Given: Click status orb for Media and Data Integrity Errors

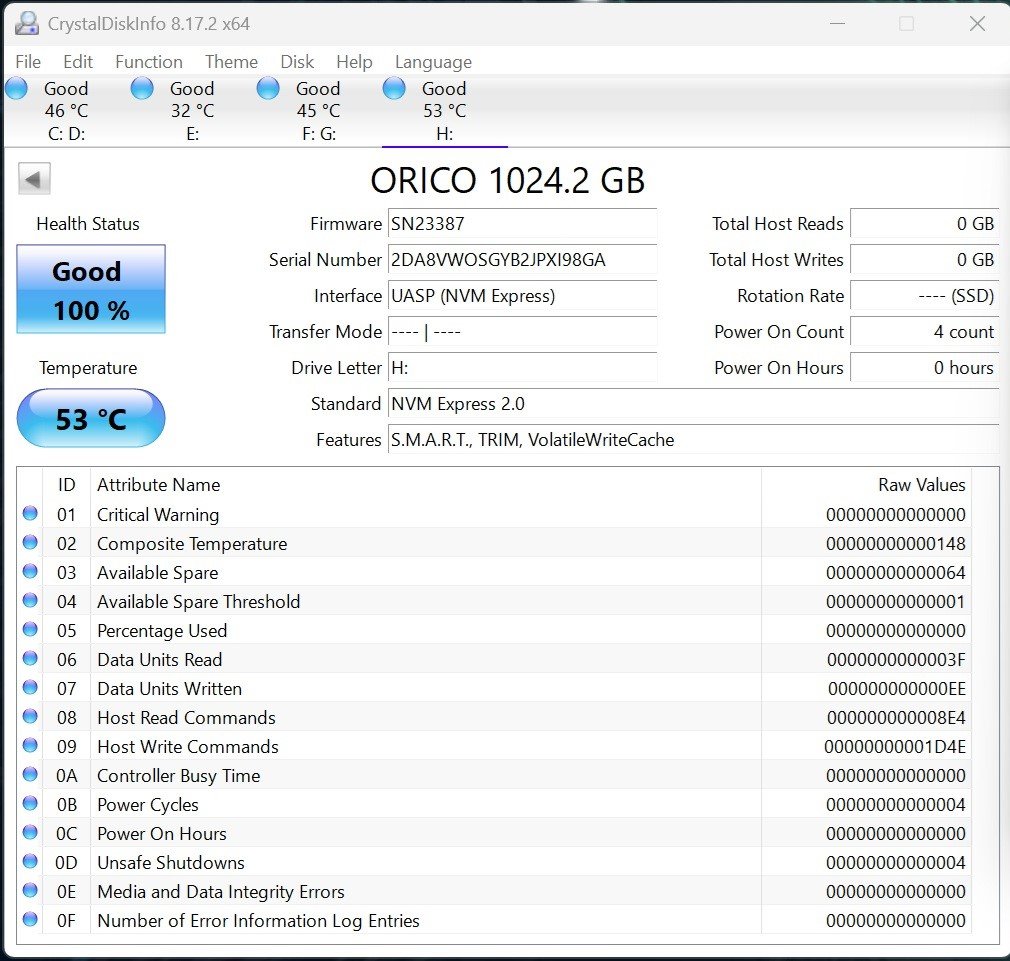Looking at the screenshot, I should point(30,890).
